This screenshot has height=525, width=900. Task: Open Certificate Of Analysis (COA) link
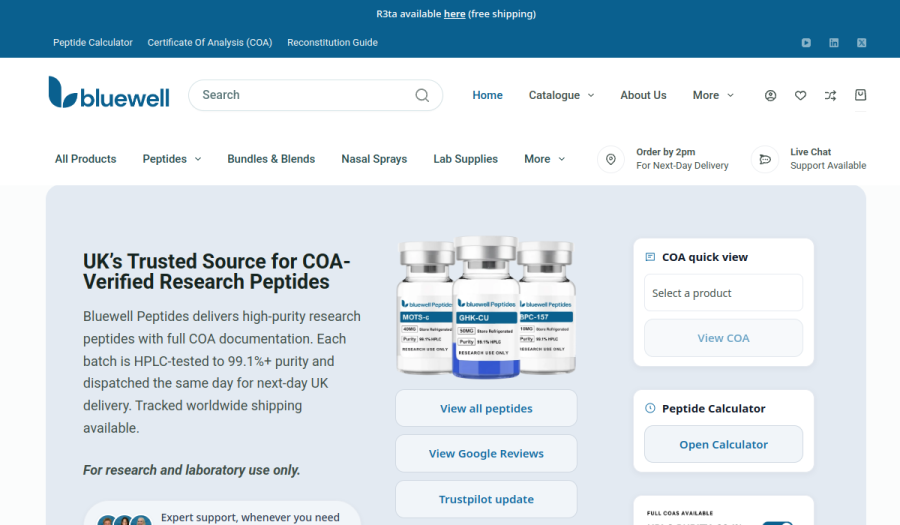click(210, 42)
